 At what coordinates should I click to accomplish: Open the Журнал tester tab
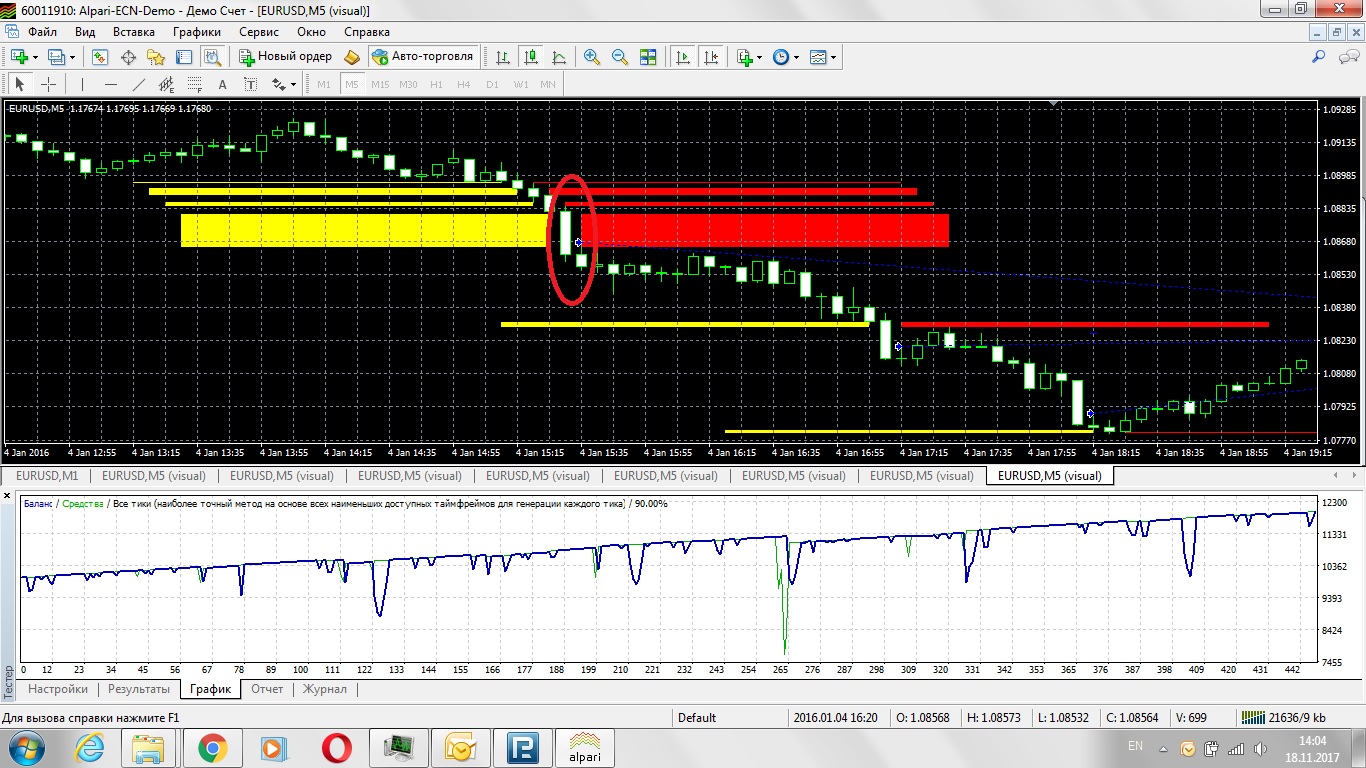(325, 689)
